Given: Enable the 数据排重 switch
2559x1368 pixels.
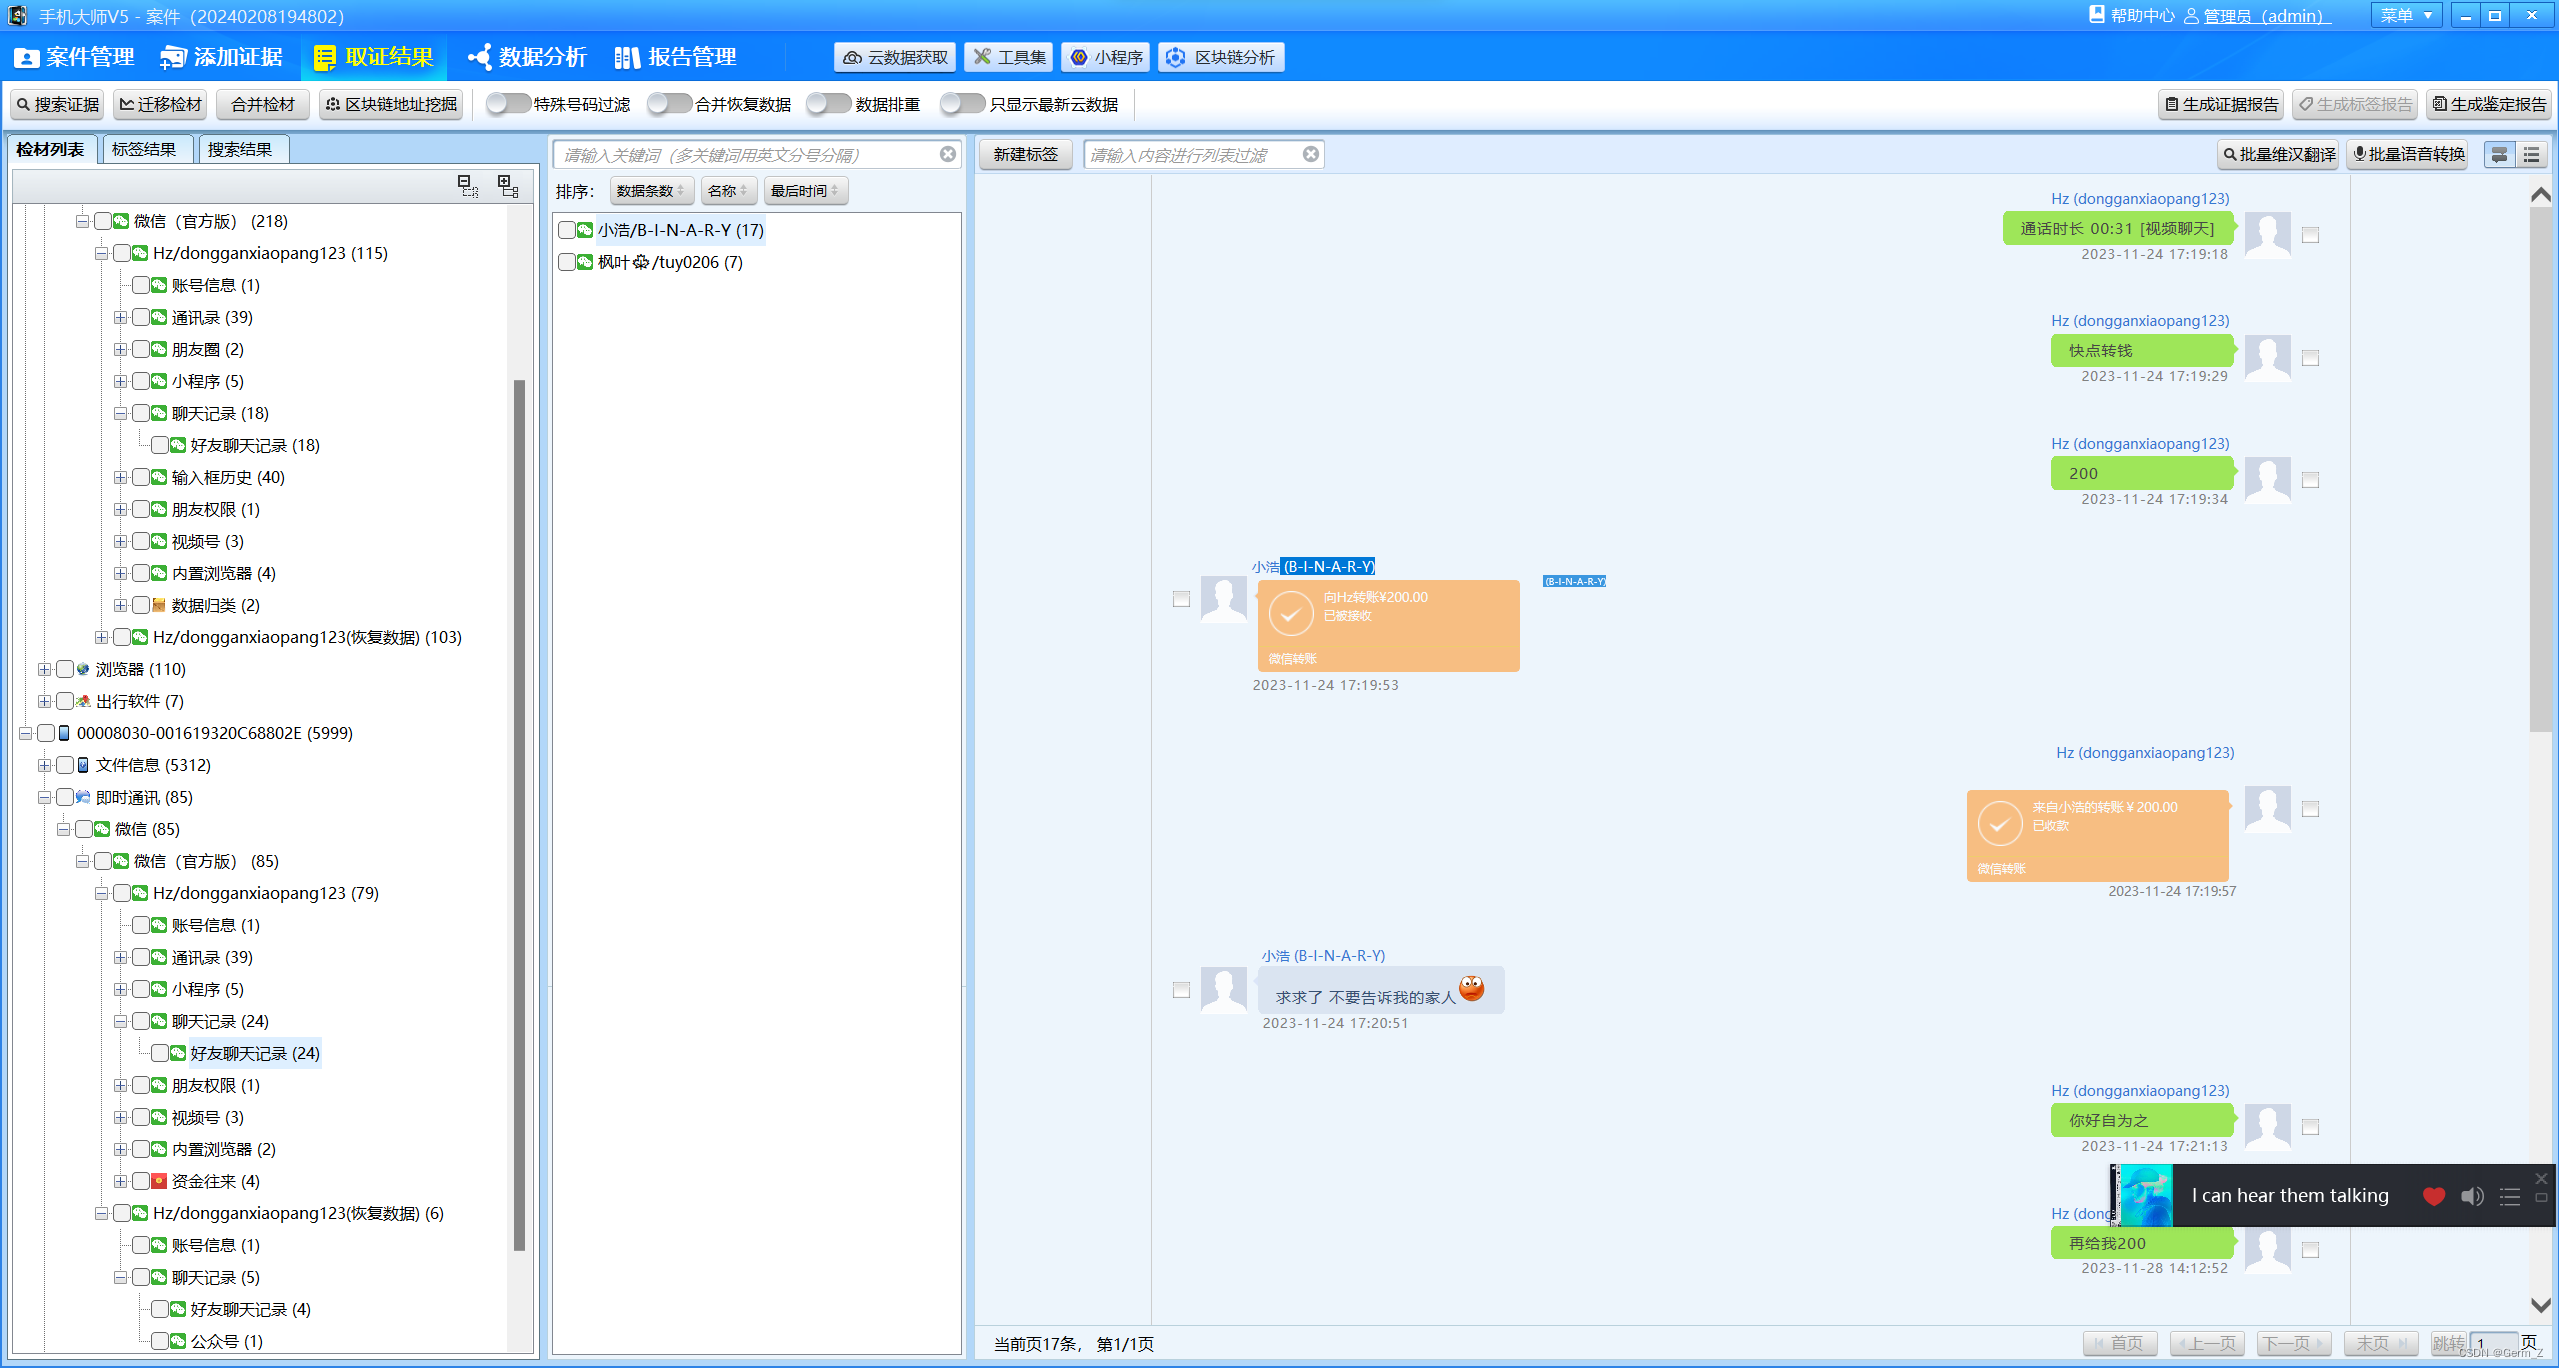Looking at the screenshot, I should coord(828,104).
